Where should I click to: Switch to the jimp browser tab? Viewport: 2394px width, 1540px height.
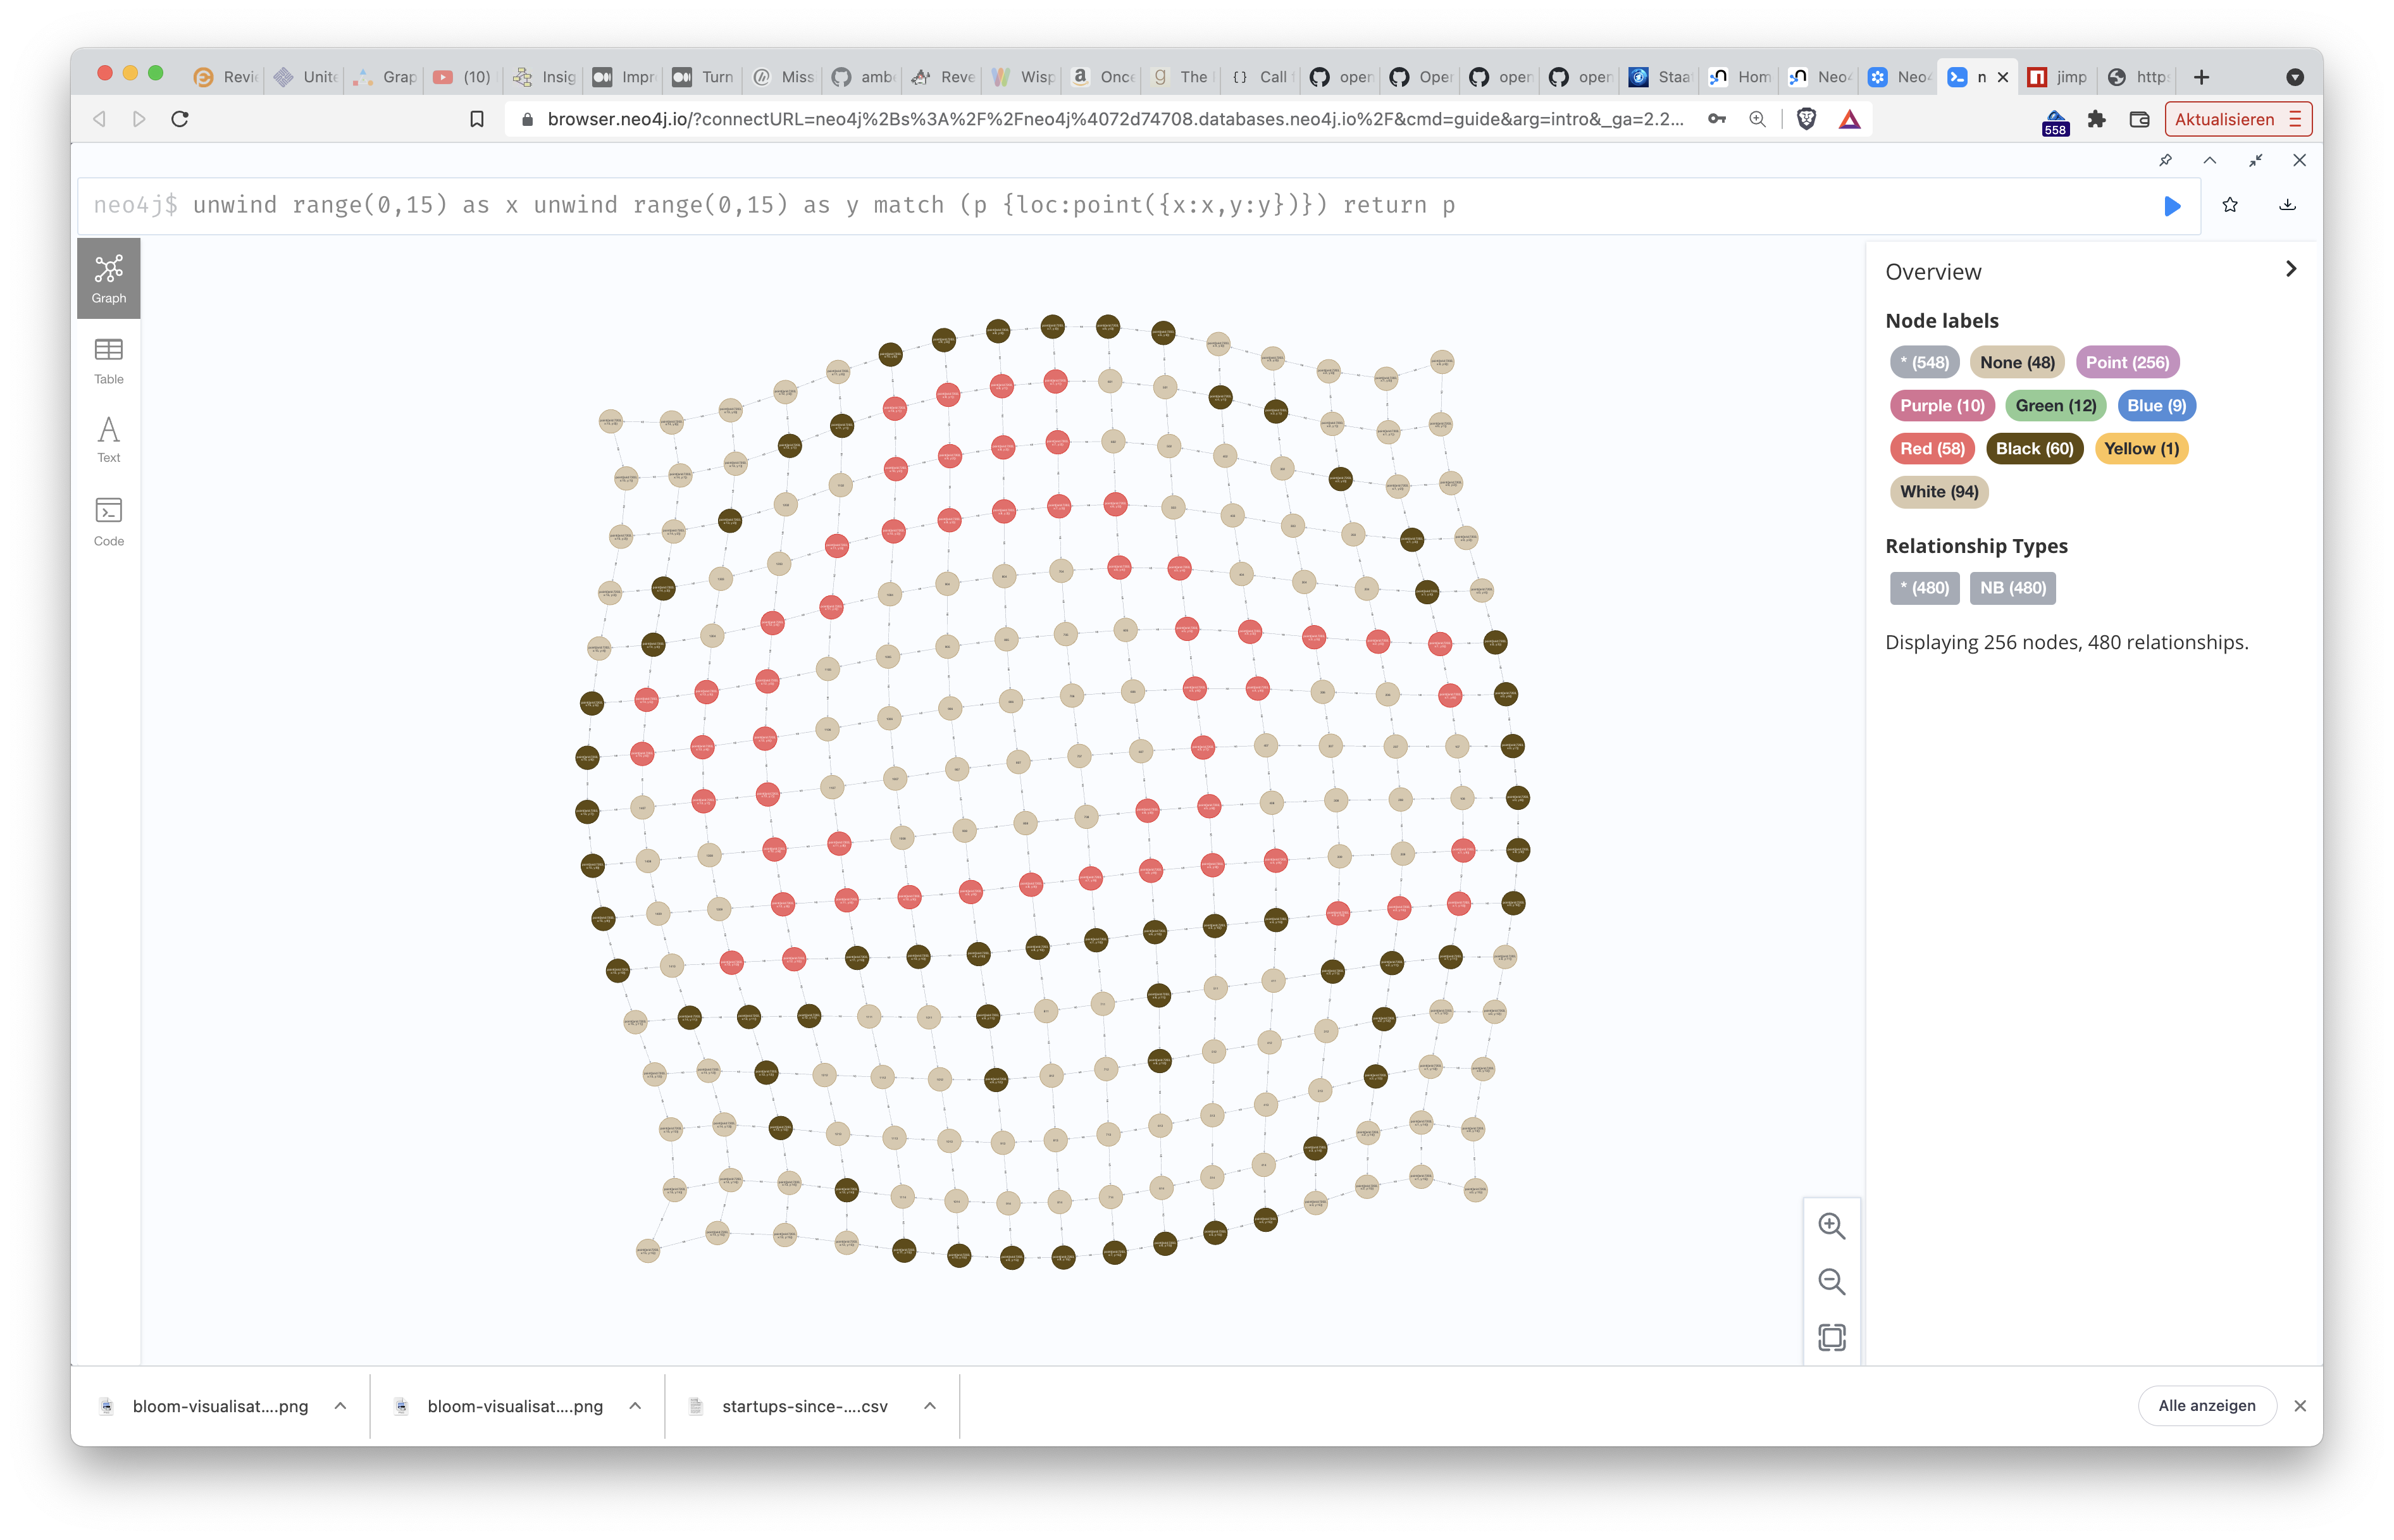tap(2056, 77)
